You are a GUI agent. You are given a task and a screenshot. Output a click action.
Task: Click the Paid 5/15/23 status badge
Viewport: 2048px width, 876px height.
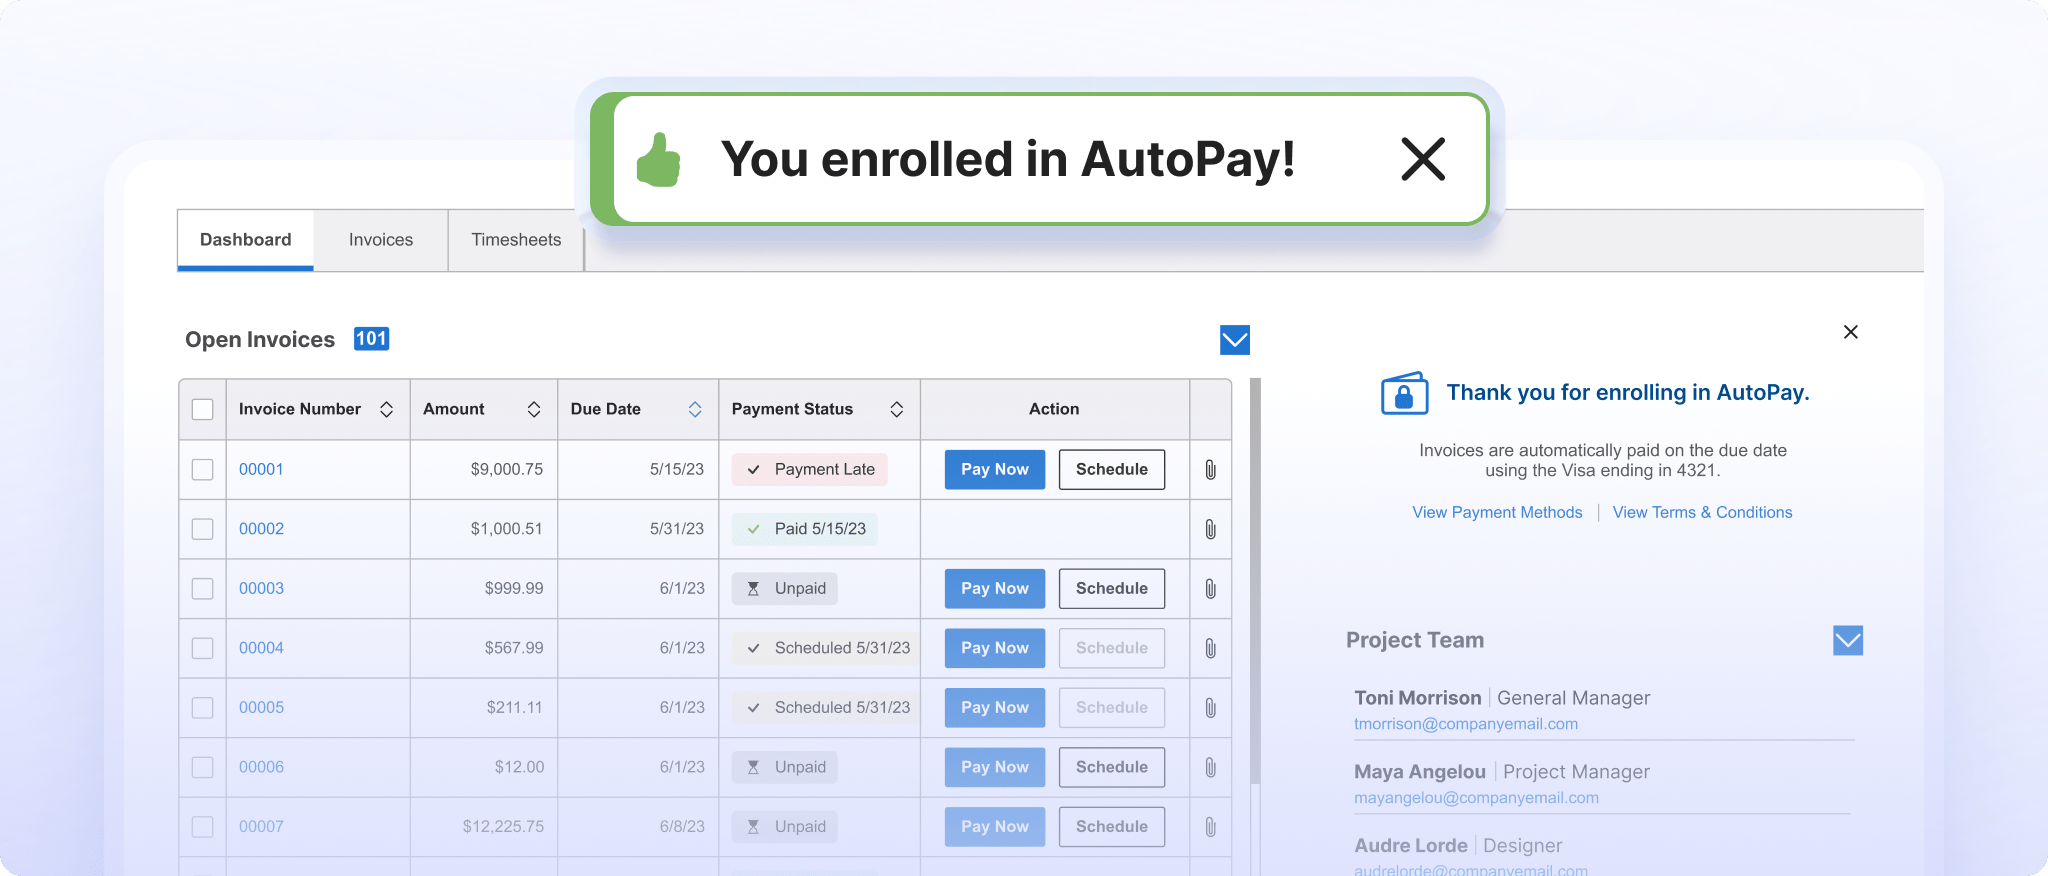(x=805, y=529)
